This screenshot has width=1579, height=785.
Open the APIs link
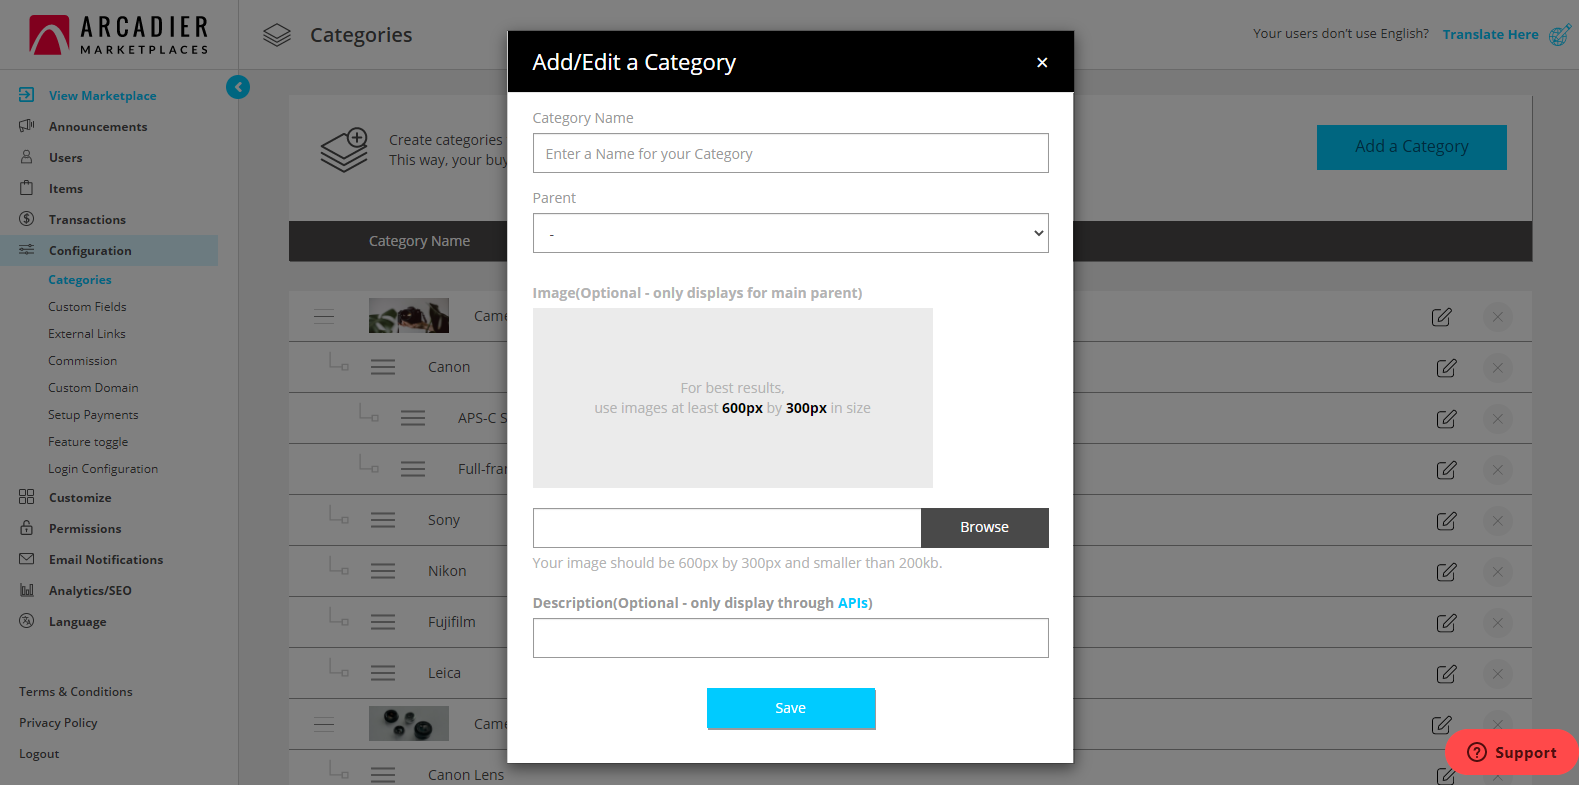tap(852, 603)
